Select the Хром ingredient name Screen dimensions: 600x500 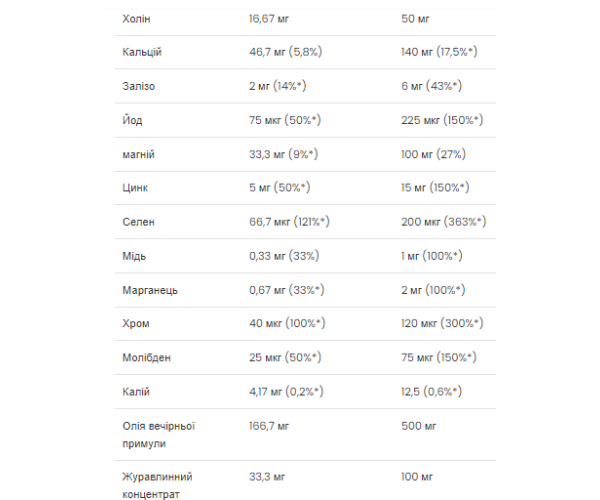tap(134, 323)
